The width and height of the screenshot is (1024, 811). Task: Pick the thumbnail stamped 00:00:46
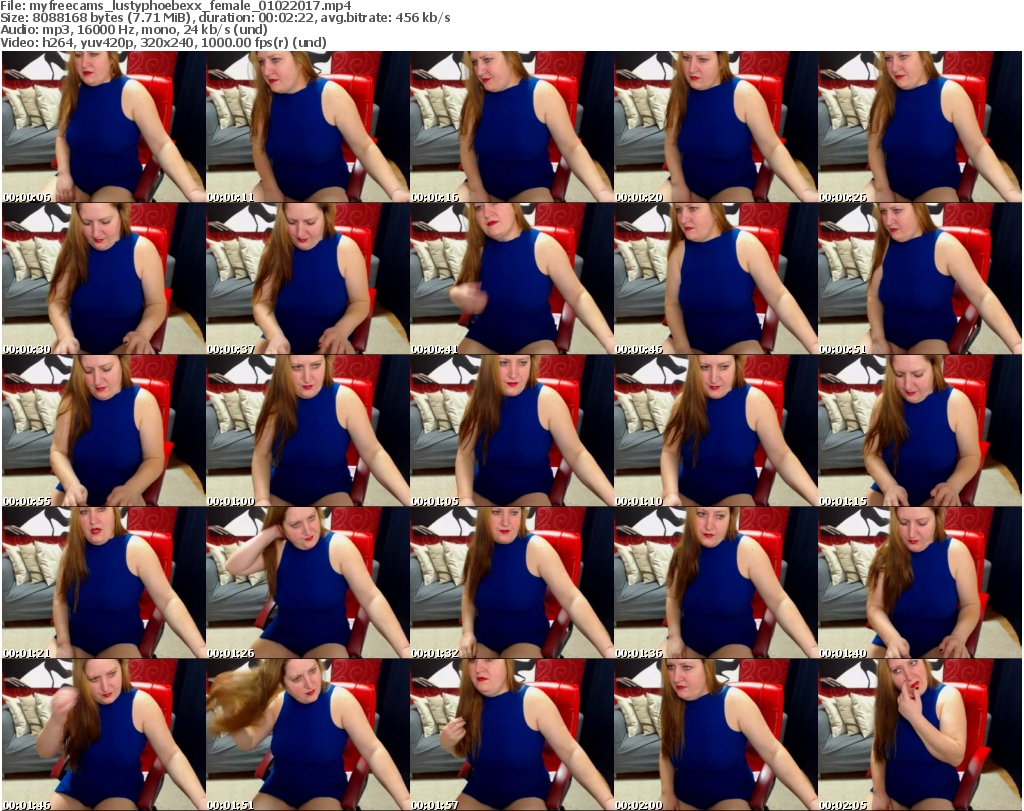[716, 279]
